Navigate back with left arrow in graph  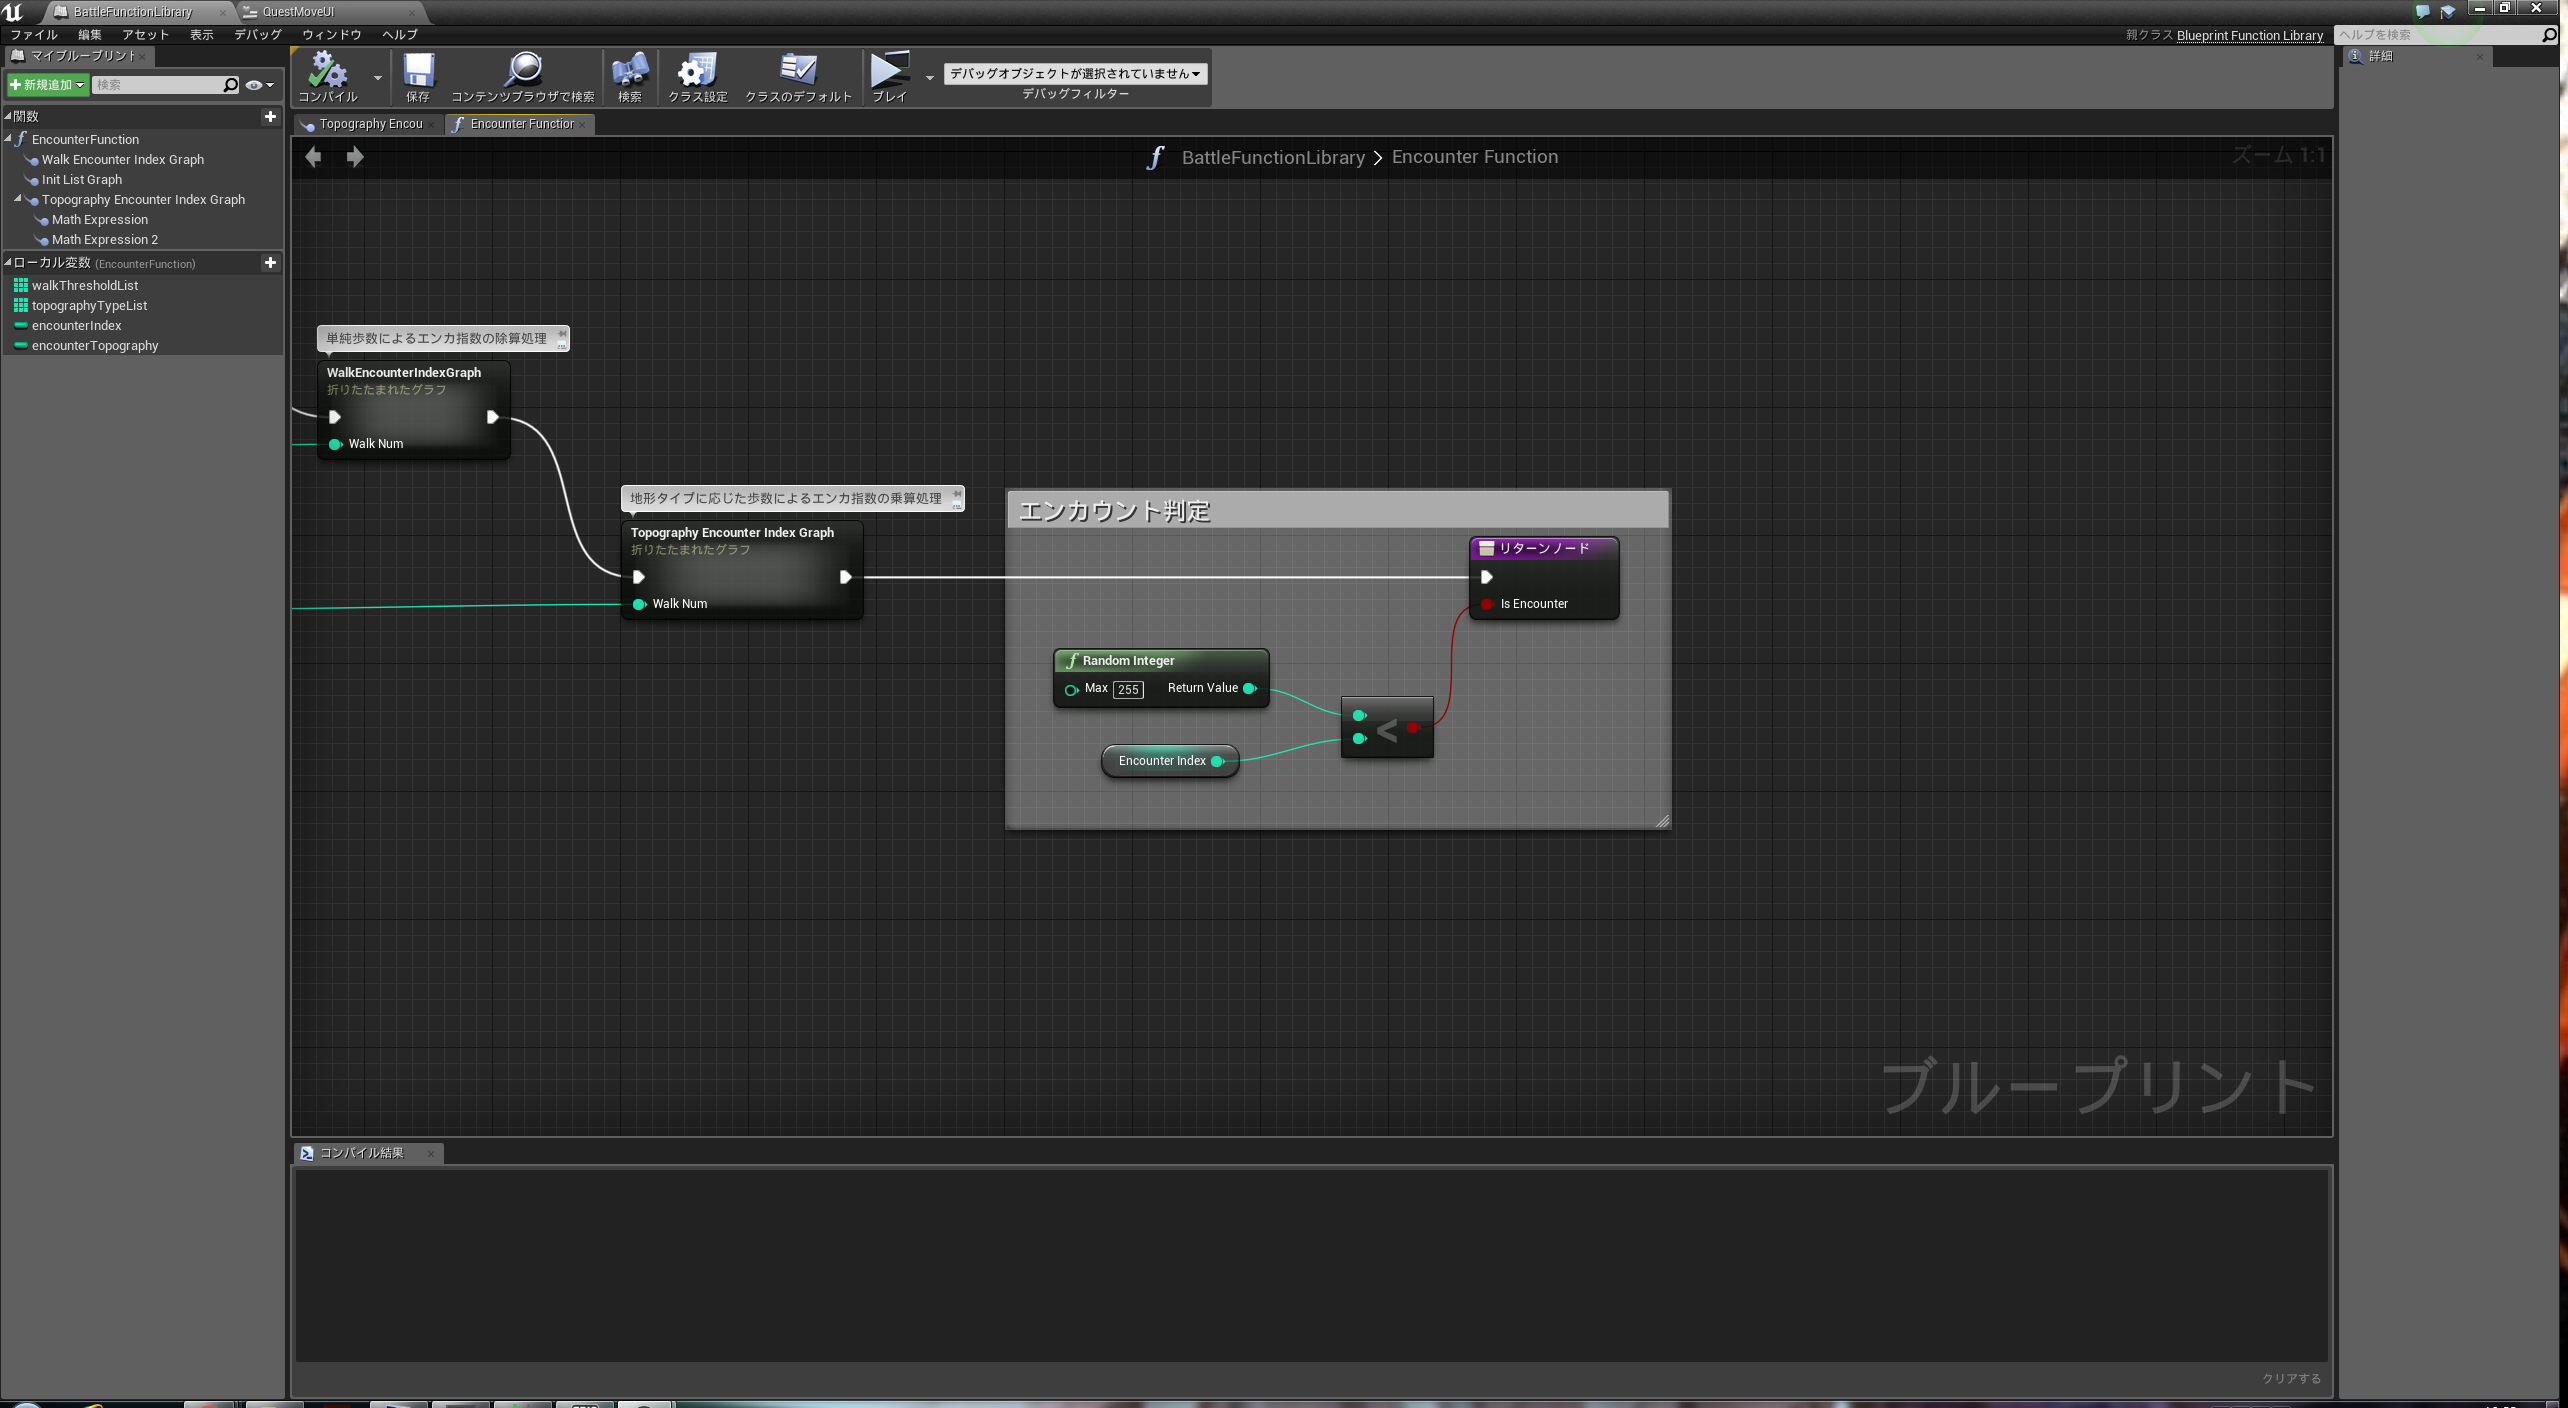313,157
